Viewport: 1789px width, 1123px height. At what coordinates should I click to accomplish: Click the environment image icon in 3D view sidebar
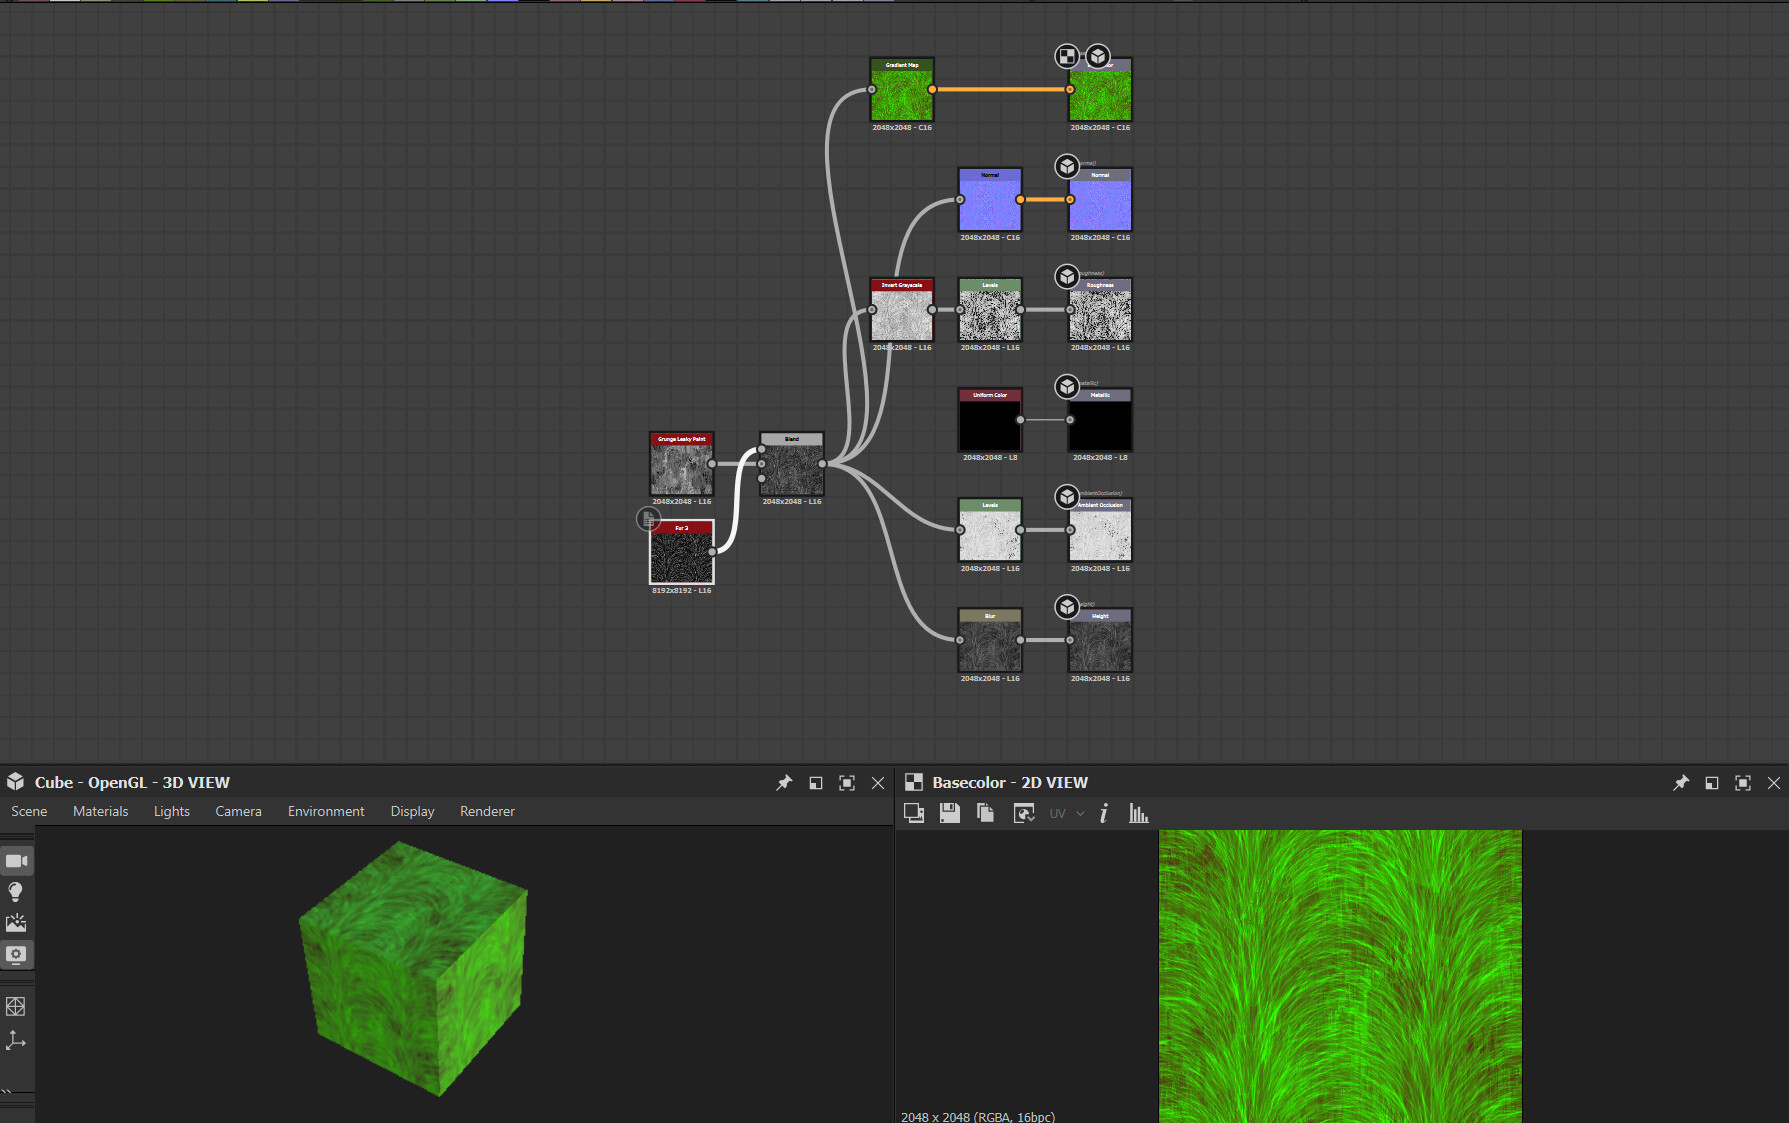tap(16, 923)
